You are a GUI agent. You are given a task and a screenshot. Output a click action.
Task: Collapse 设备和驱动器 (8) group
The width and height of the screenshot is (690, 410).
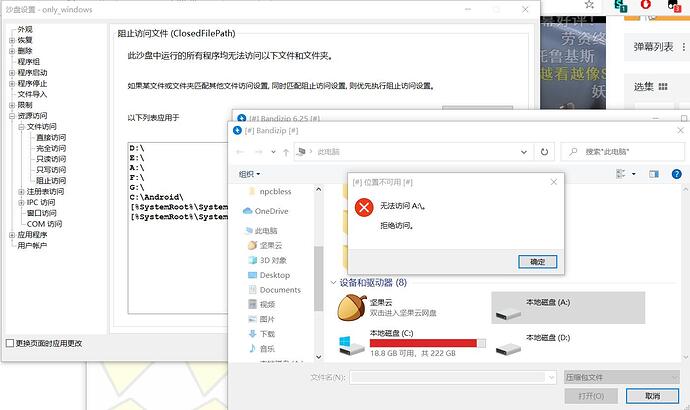tap(333, 282)
